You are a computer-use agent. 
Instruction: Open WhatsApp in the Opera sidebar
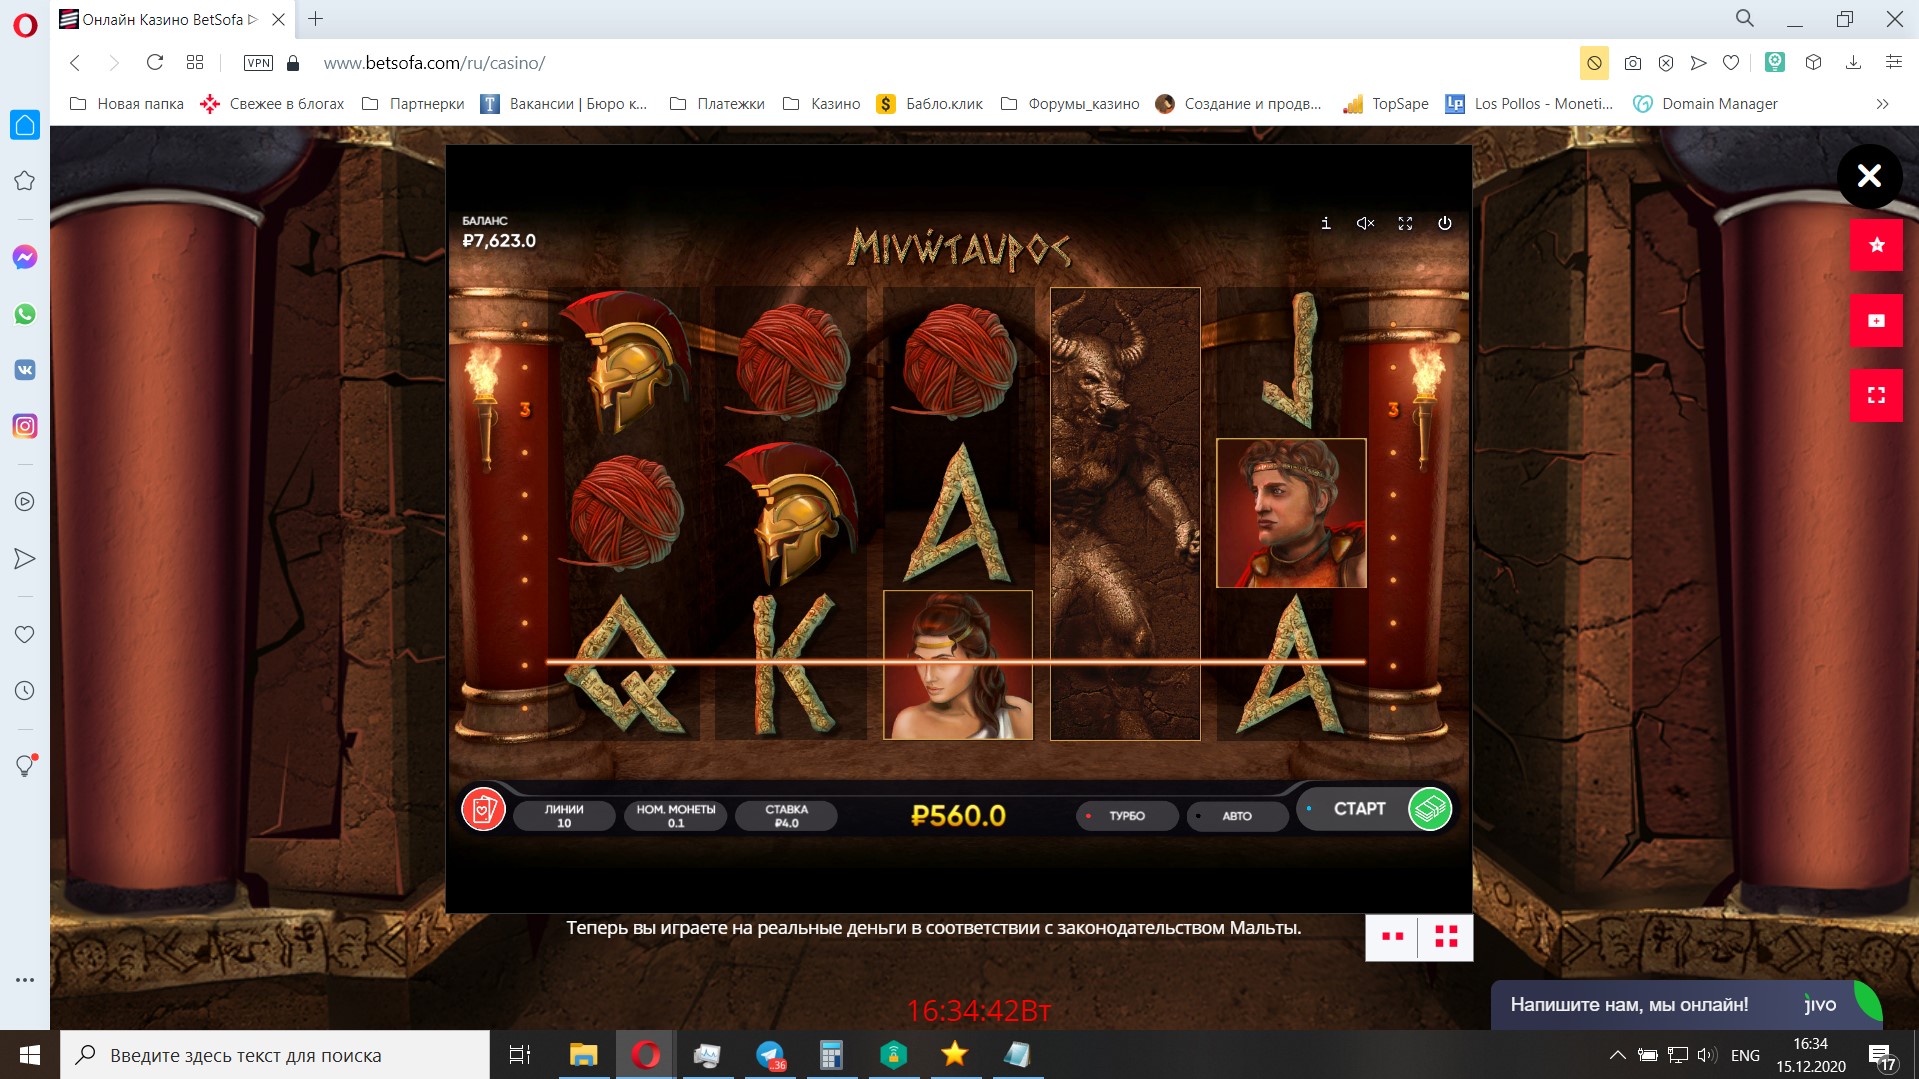25,314
